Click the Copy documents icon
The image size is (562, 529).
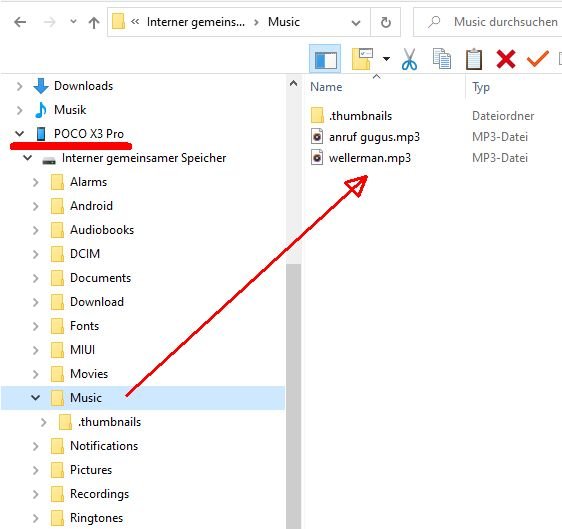[442, 59]
